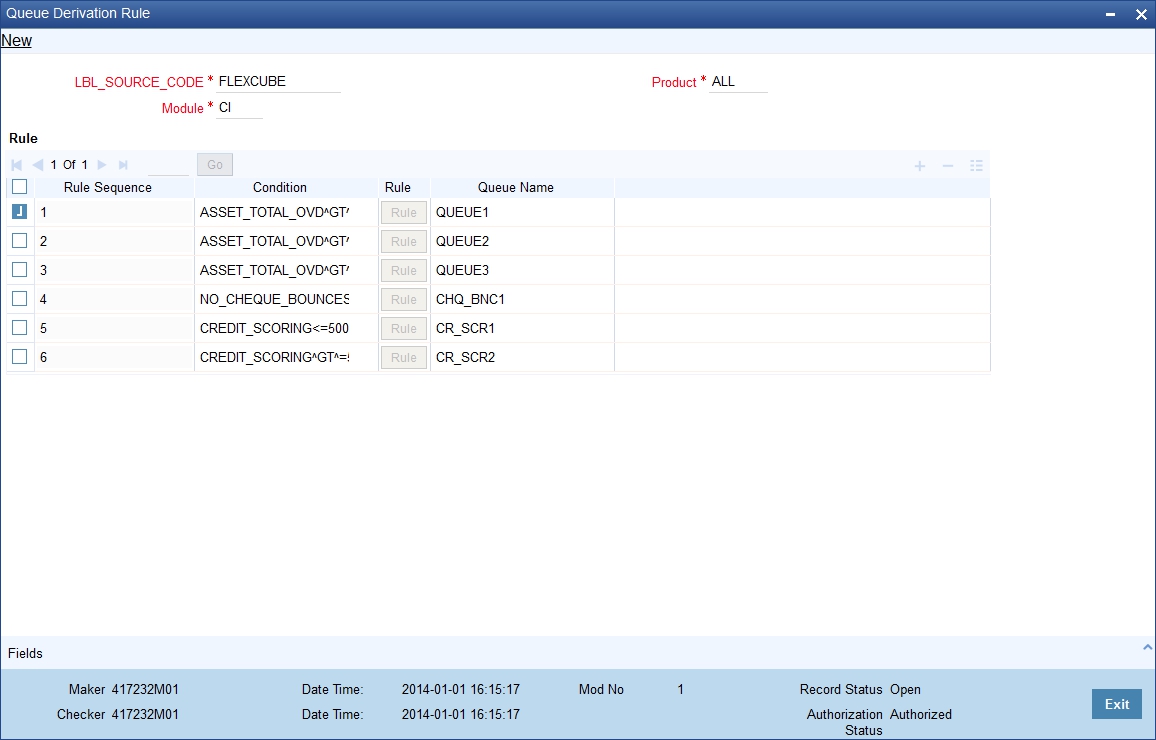Click the Exit button

pyautogui.click(x=1116, y=704)
